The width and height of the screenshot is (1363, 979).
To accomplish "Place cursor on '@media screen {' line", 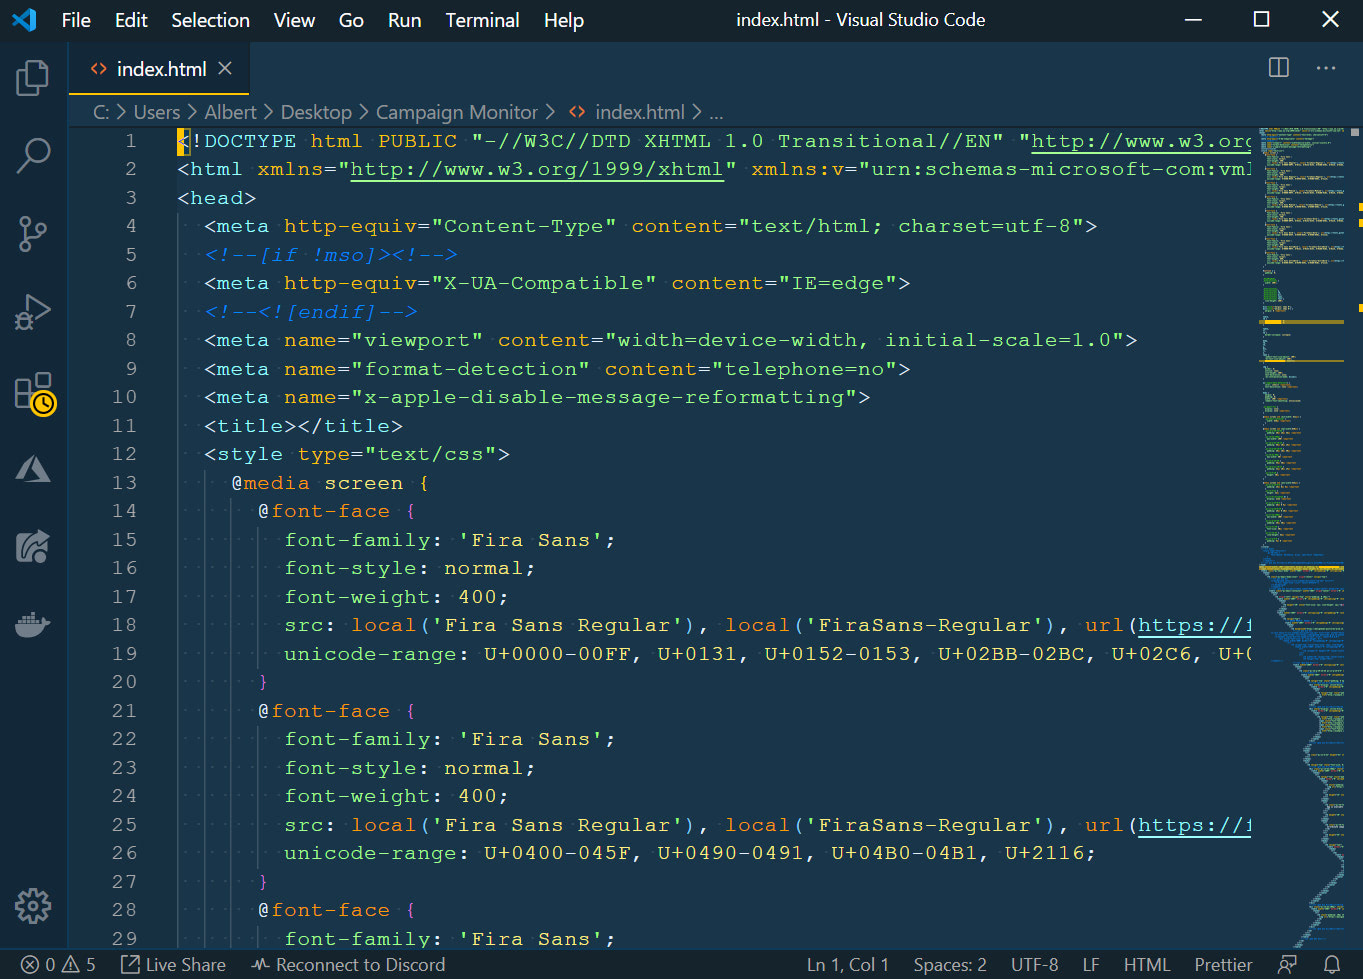I will click(x=330, y=483).
